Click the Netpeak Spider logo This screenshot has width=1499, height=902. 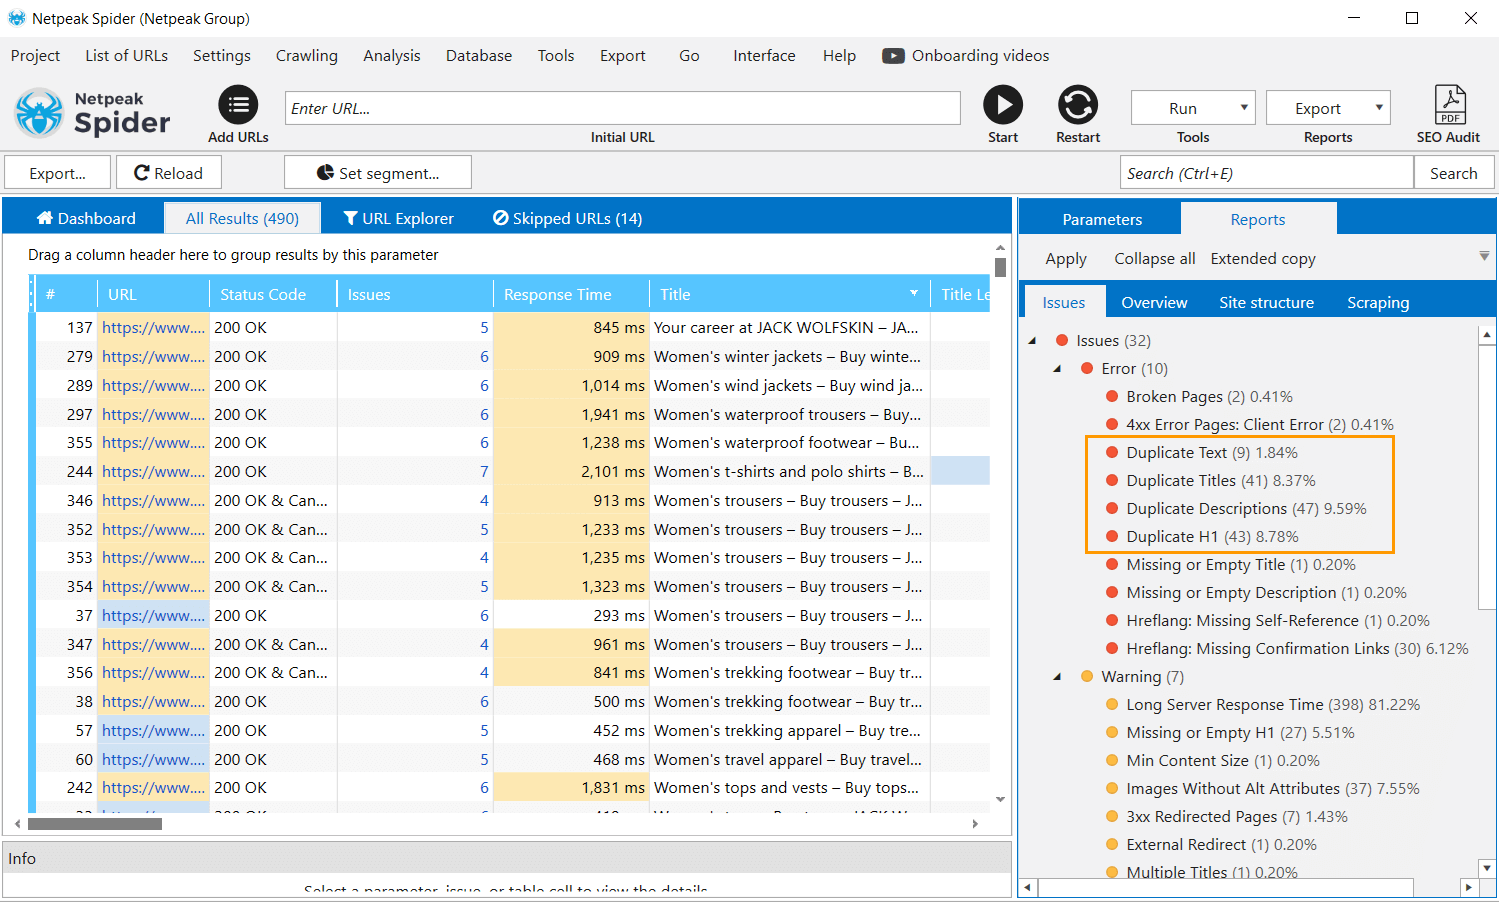coord(93,112)
